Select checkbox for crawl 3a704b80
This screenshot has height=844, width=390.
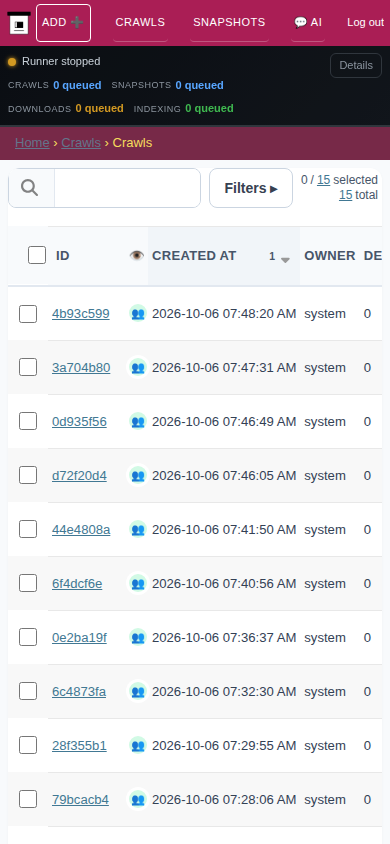pyautogui.click(x=28, y=368)
